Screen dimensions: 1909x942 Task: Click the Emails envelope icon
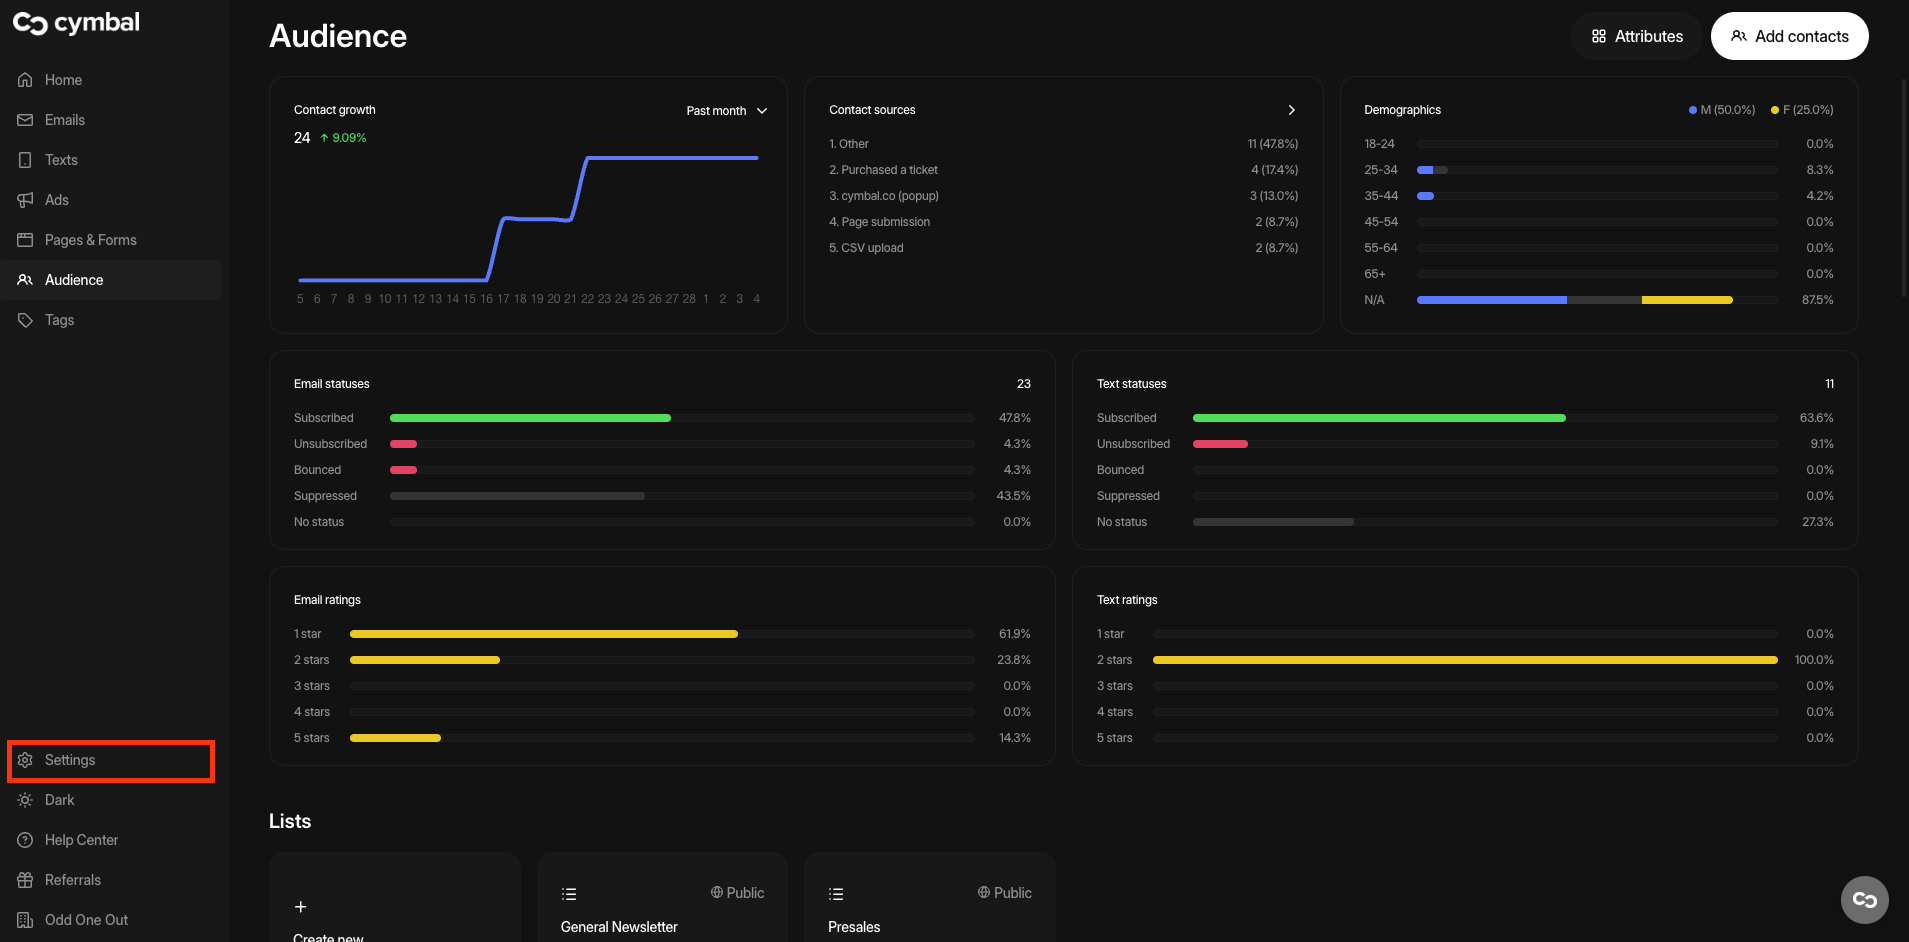coord(26,120)
